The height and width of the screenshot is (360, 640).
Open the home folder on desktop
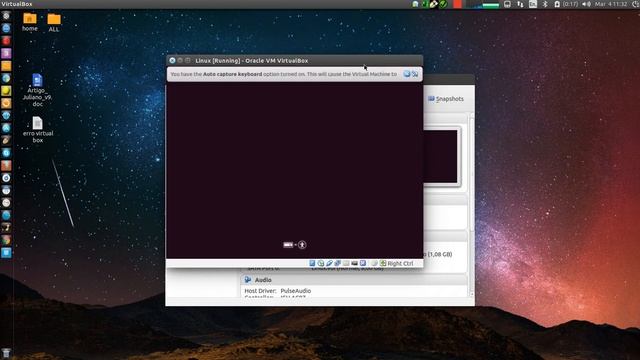click(30, 22)
